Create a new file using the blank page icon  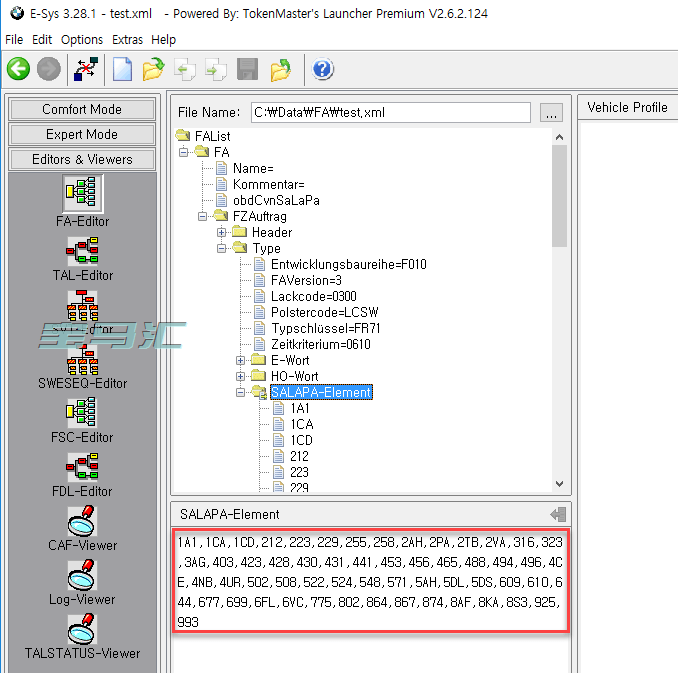[x=122, y=69]
